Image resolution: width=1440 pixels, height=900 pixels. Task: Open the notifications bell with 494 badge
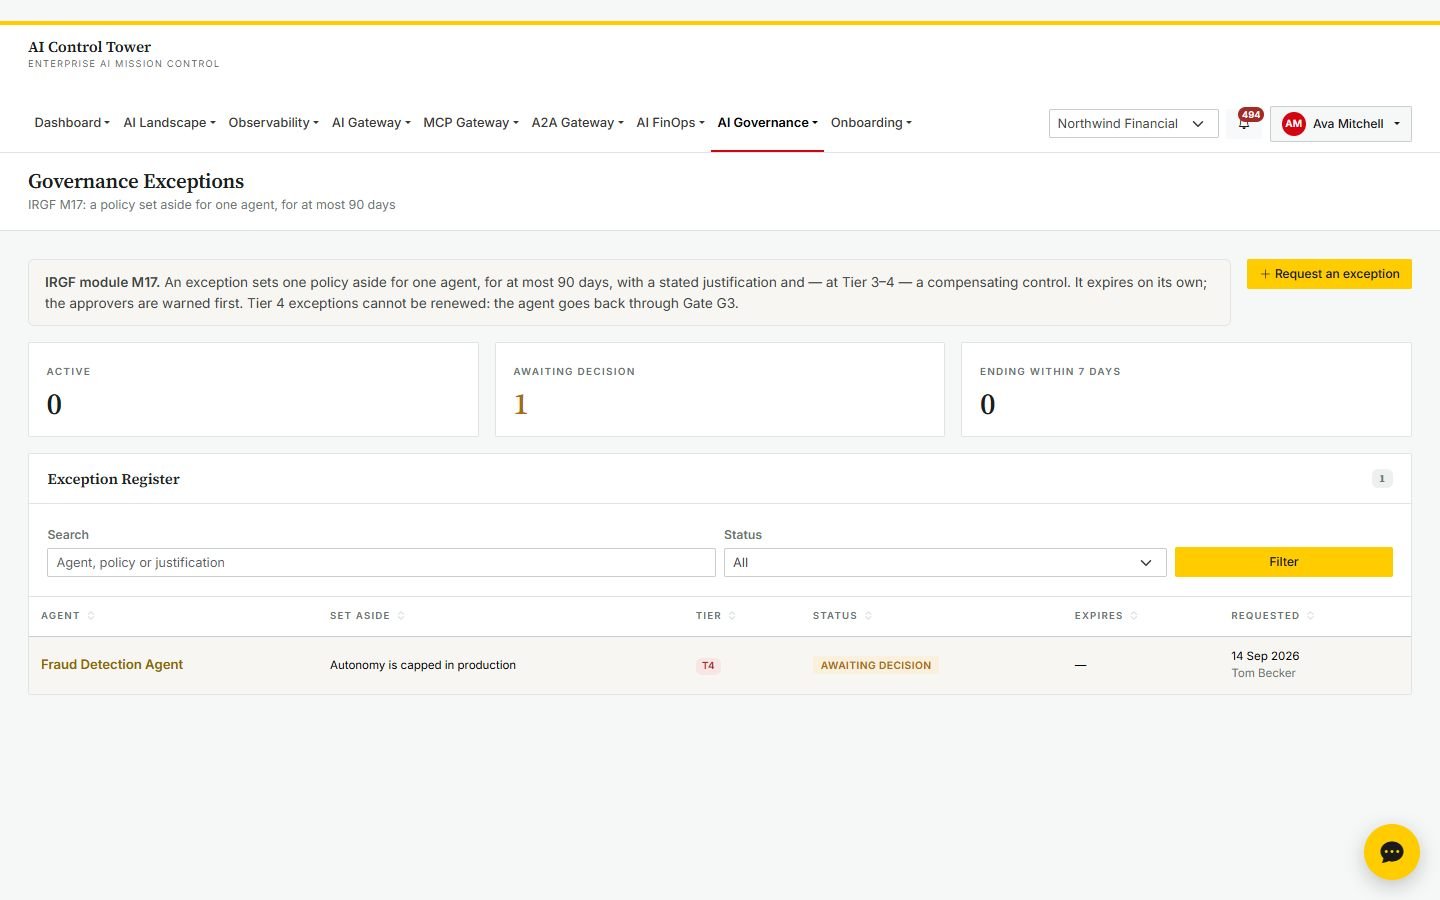pyautogui.click(x=1244, y=123)
